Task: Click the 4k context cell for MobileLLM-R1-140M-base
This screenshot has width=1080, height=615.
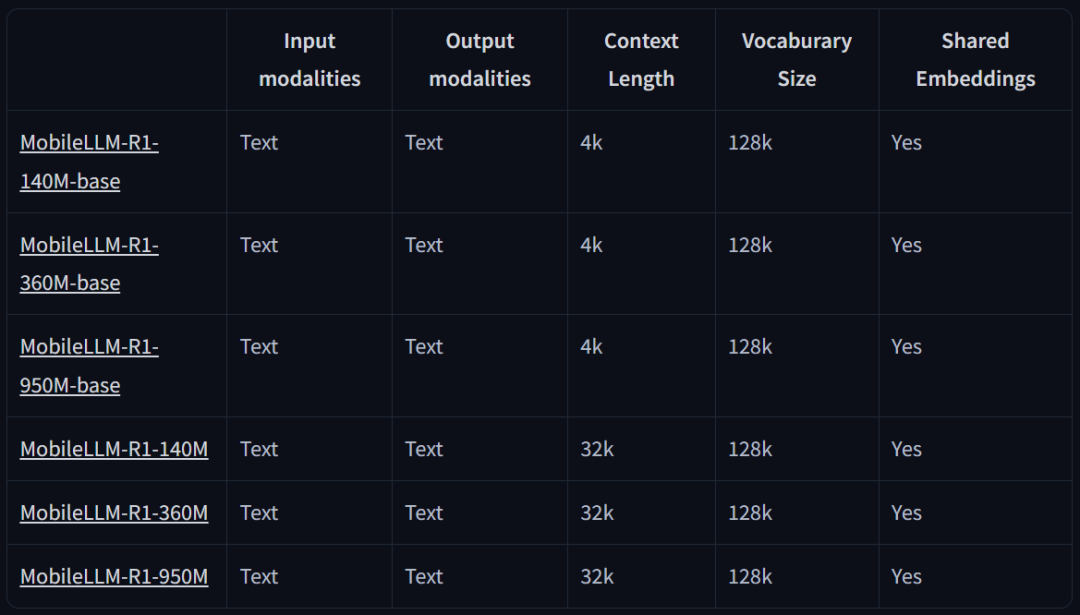Action: [x=592, y=143]
